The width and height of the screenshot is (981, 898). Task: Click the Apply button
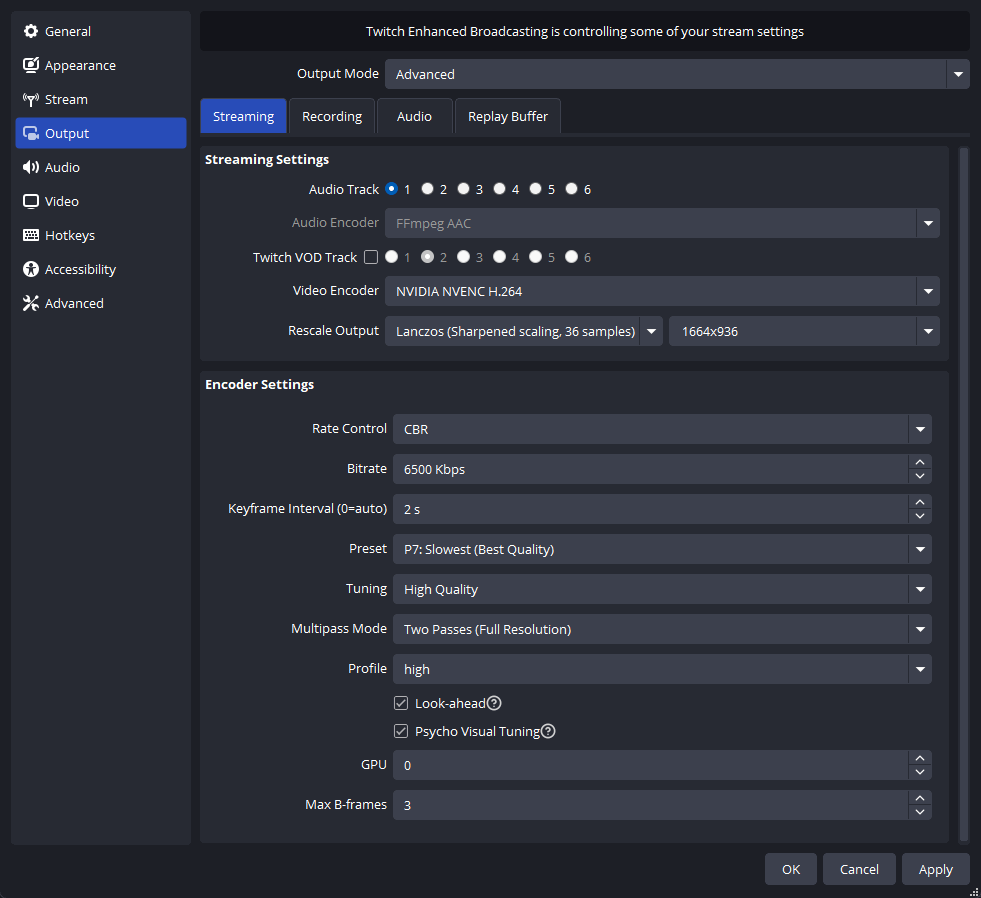coord(936,869)
